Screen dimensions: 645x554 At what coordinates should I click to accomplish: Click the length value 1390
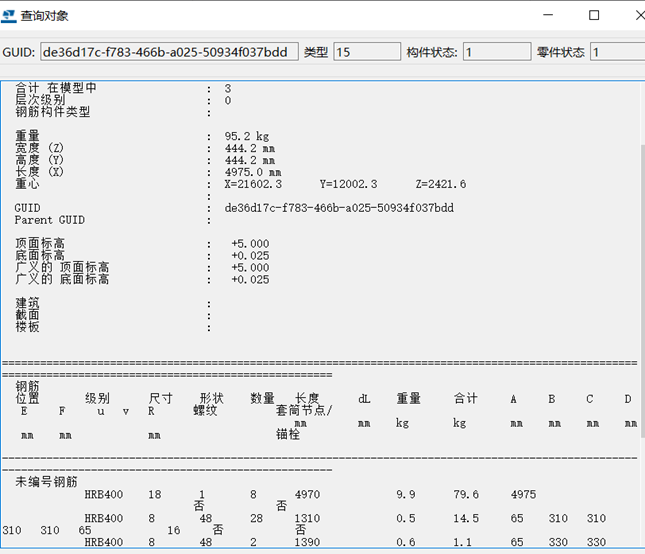click(x=307, y=542)
